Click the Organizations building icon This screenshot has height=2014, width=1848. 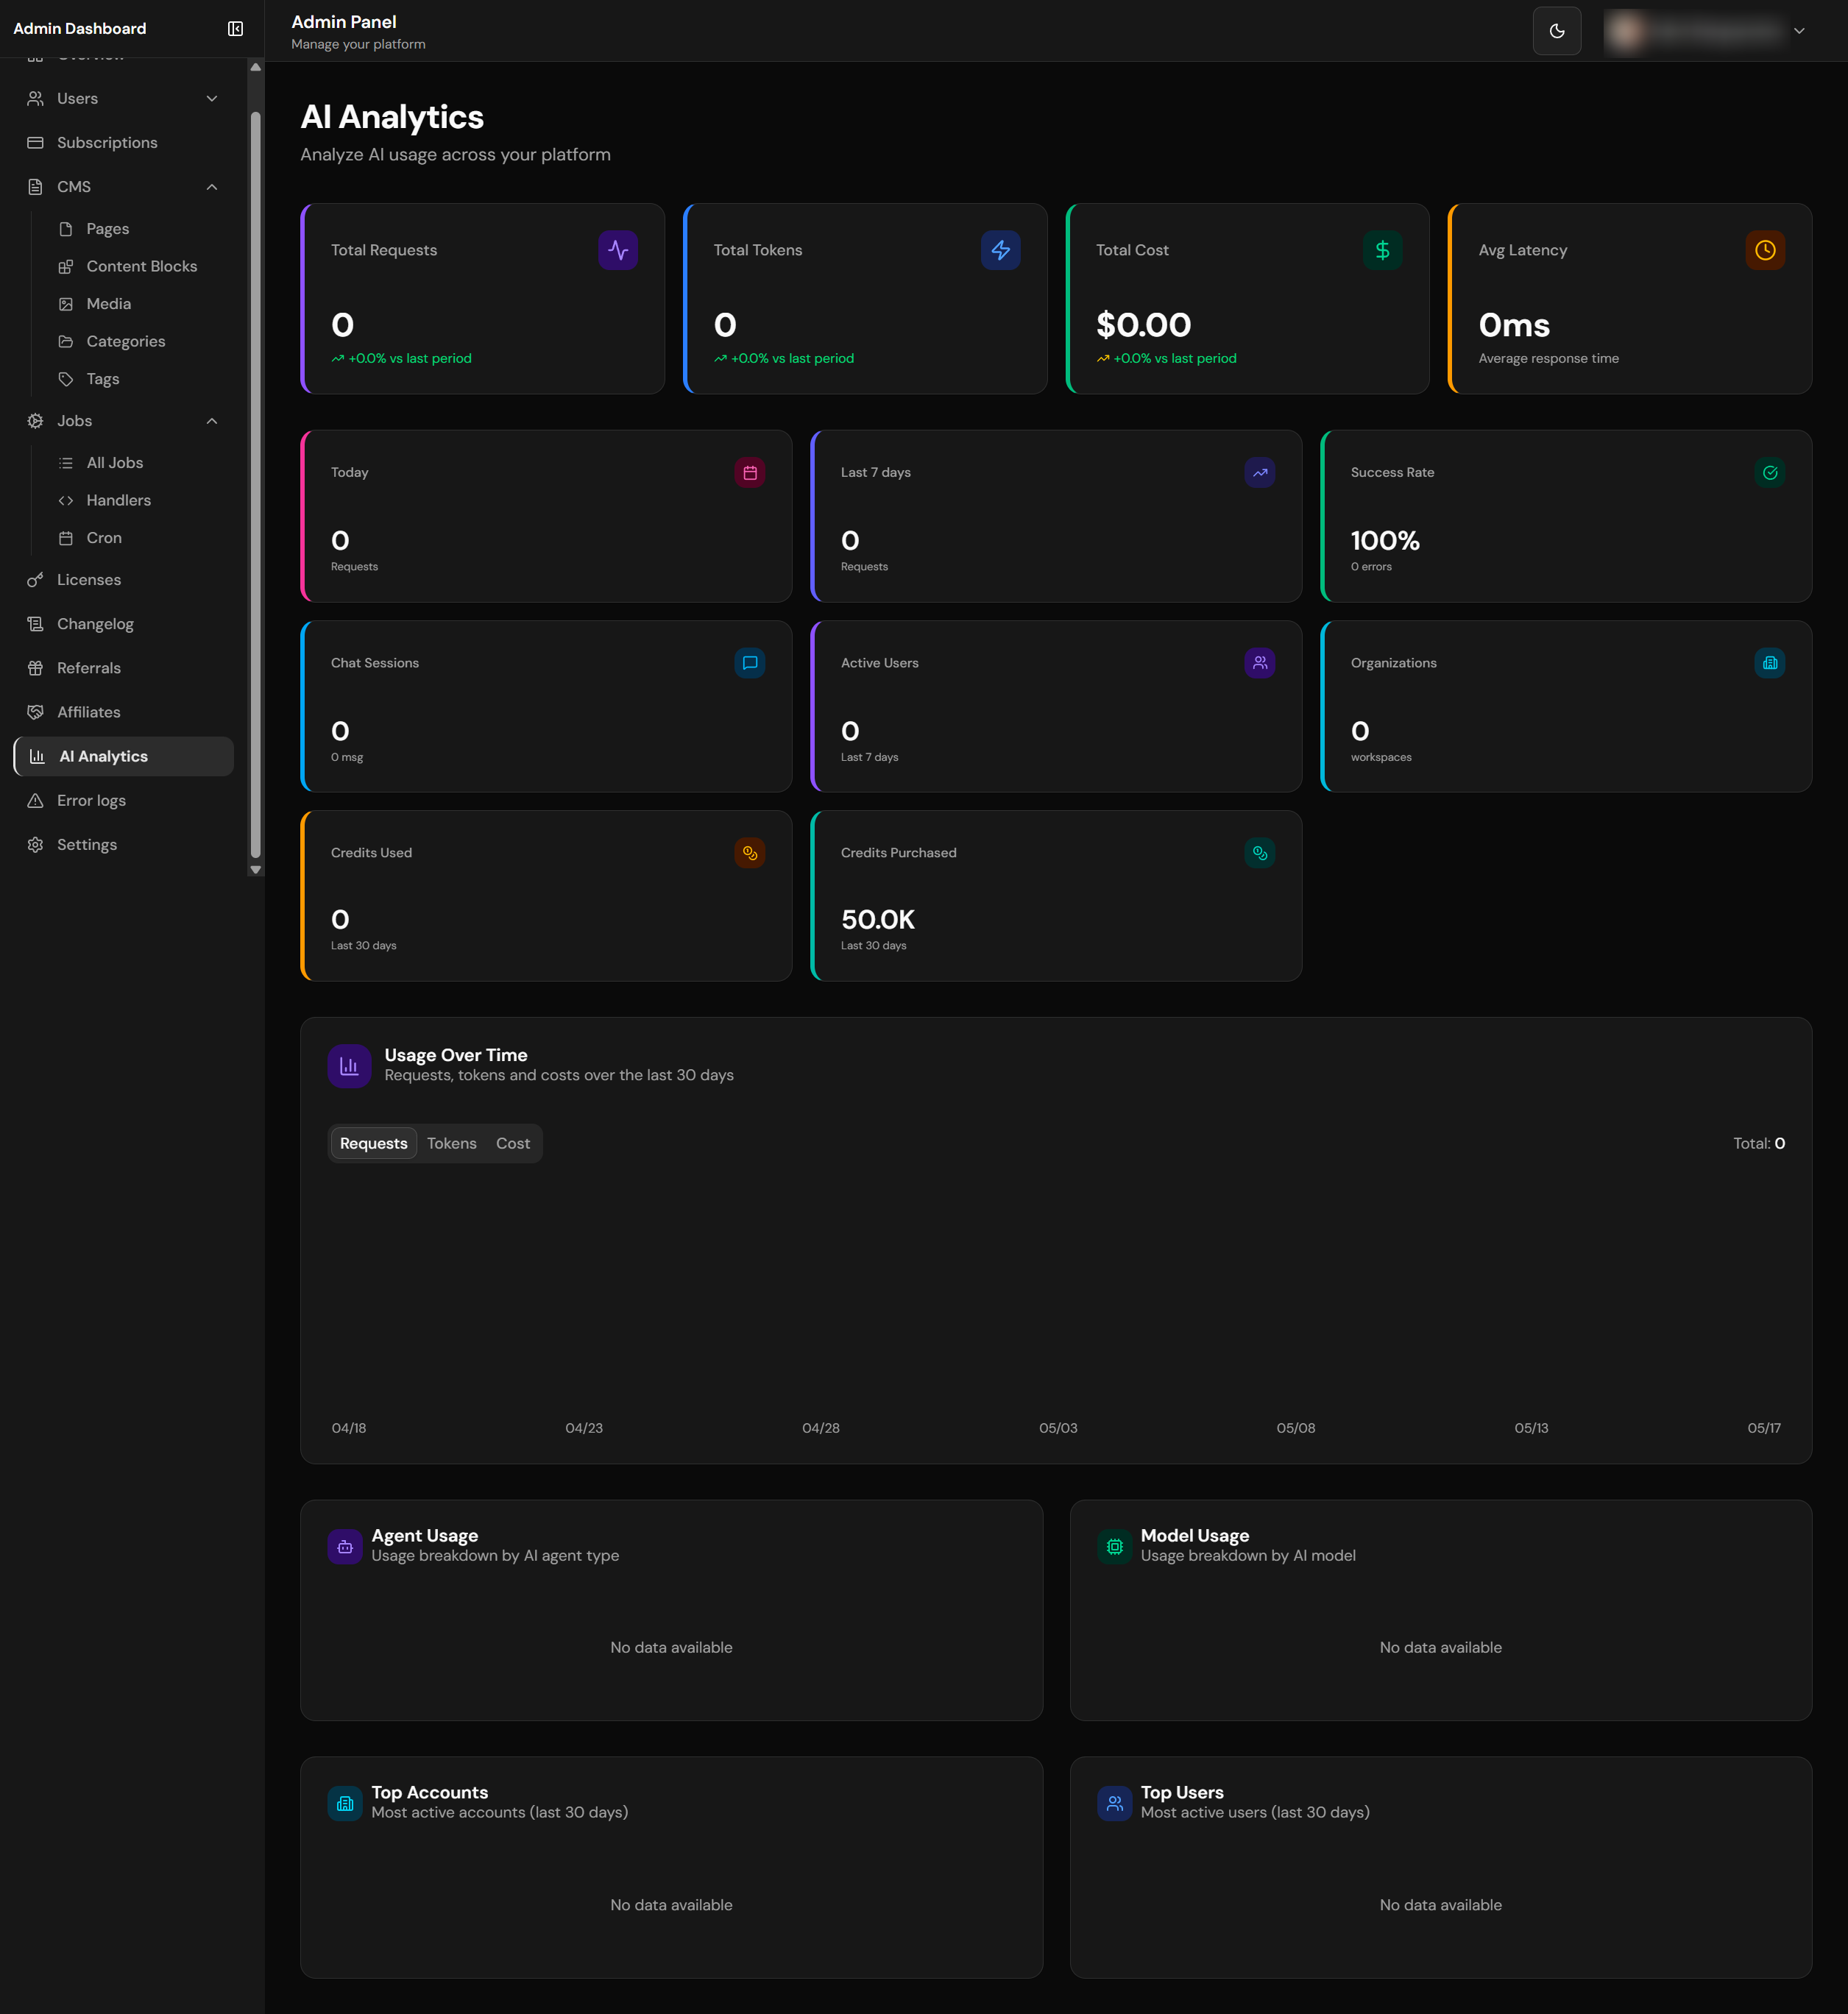(1770, 663)
